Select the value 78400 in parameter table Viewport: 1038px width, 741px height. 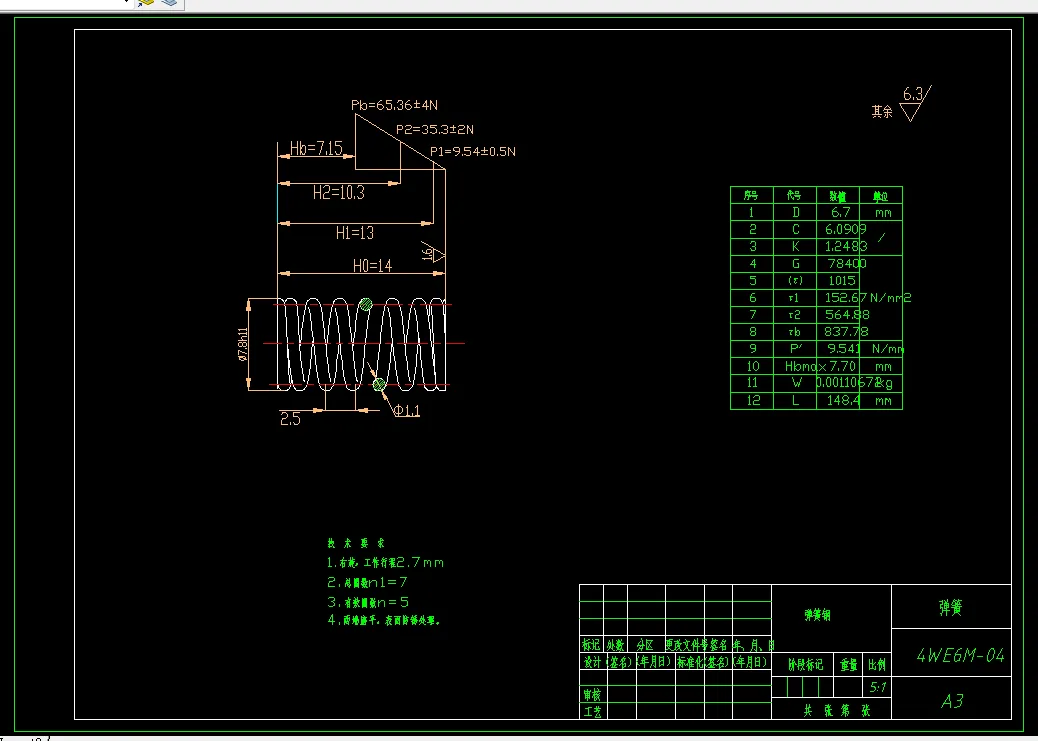click(846, 264)
